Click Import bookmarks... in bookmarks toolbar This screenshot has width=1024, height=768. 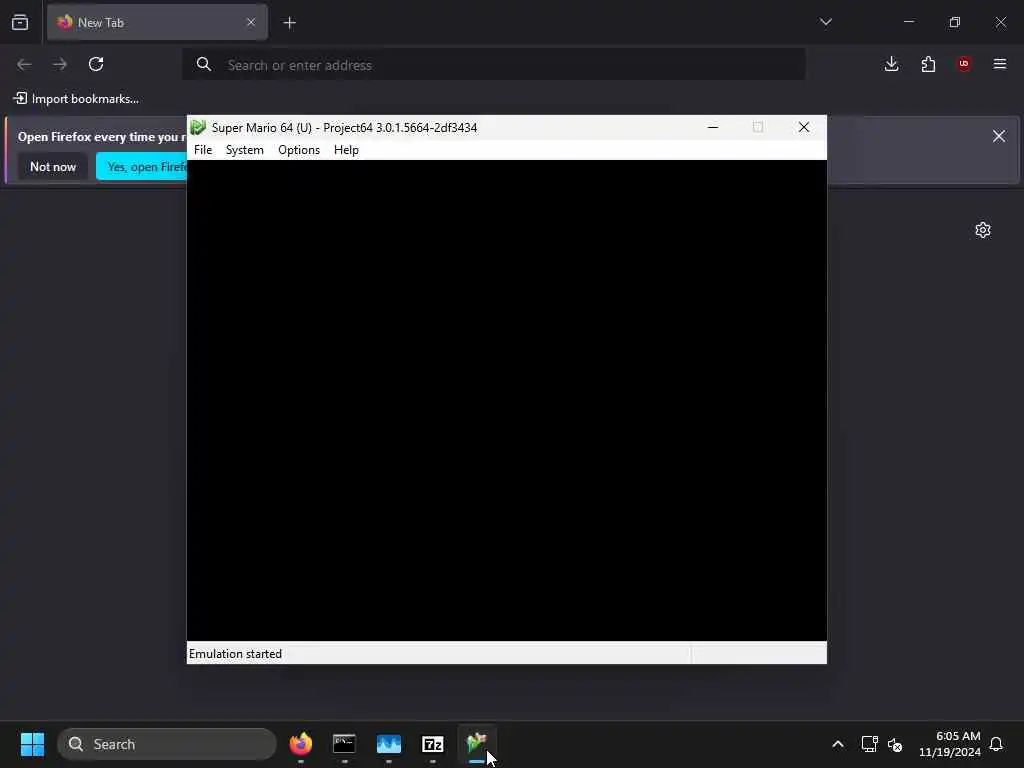pyautogui.click(x=76, y=99)
